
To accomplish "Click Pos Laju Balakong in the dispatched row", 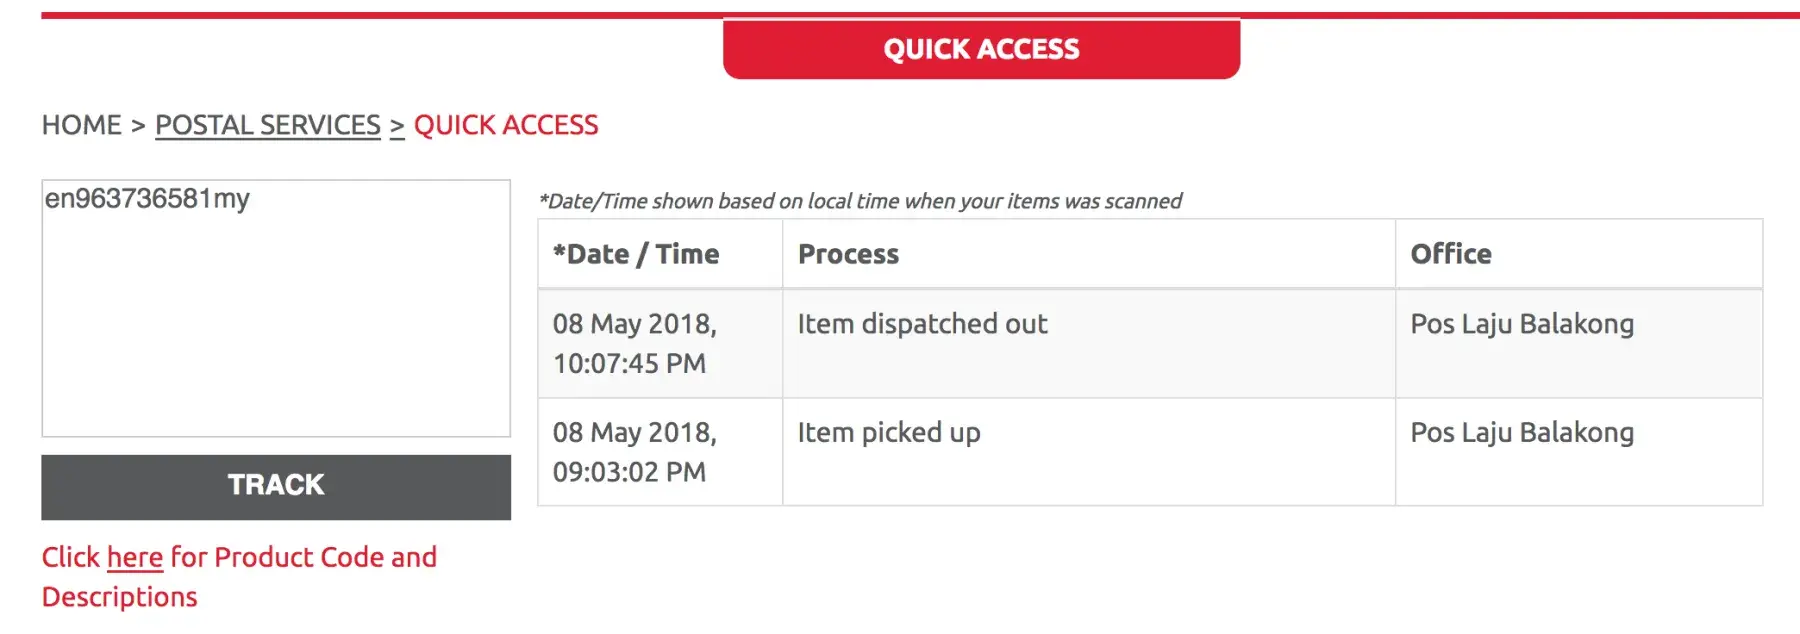I will [x=1522, y=324].
